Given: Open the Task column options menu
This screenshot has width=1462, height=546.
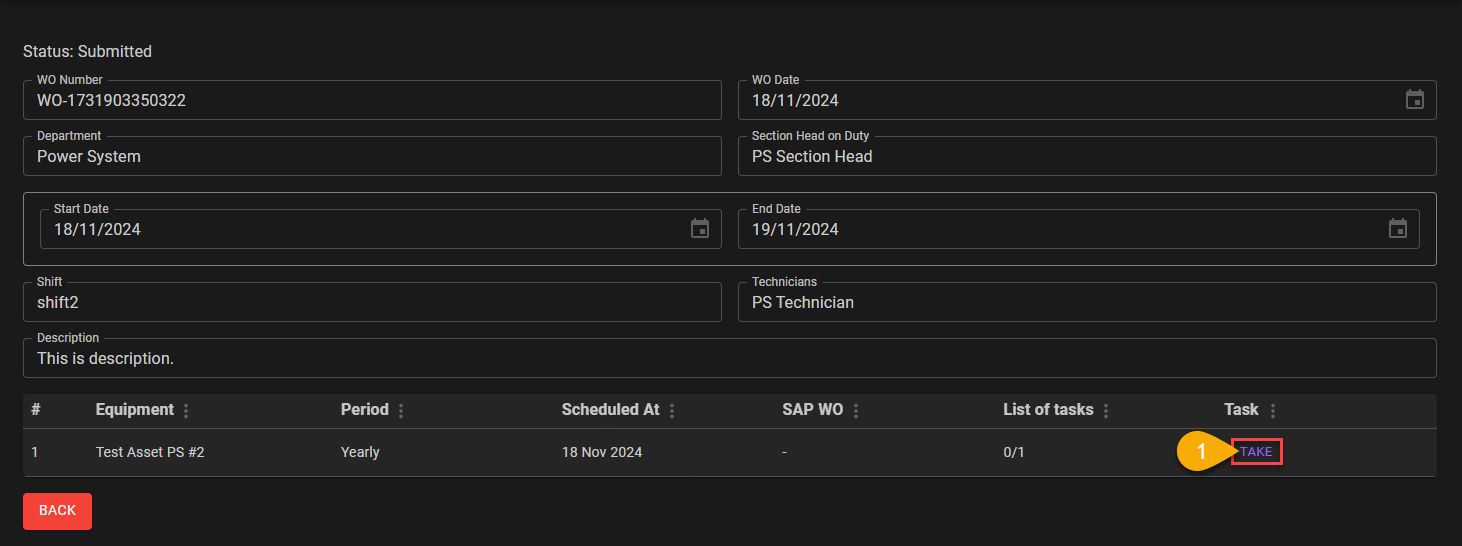Looking at the screenshot, I should (1272, 411).
